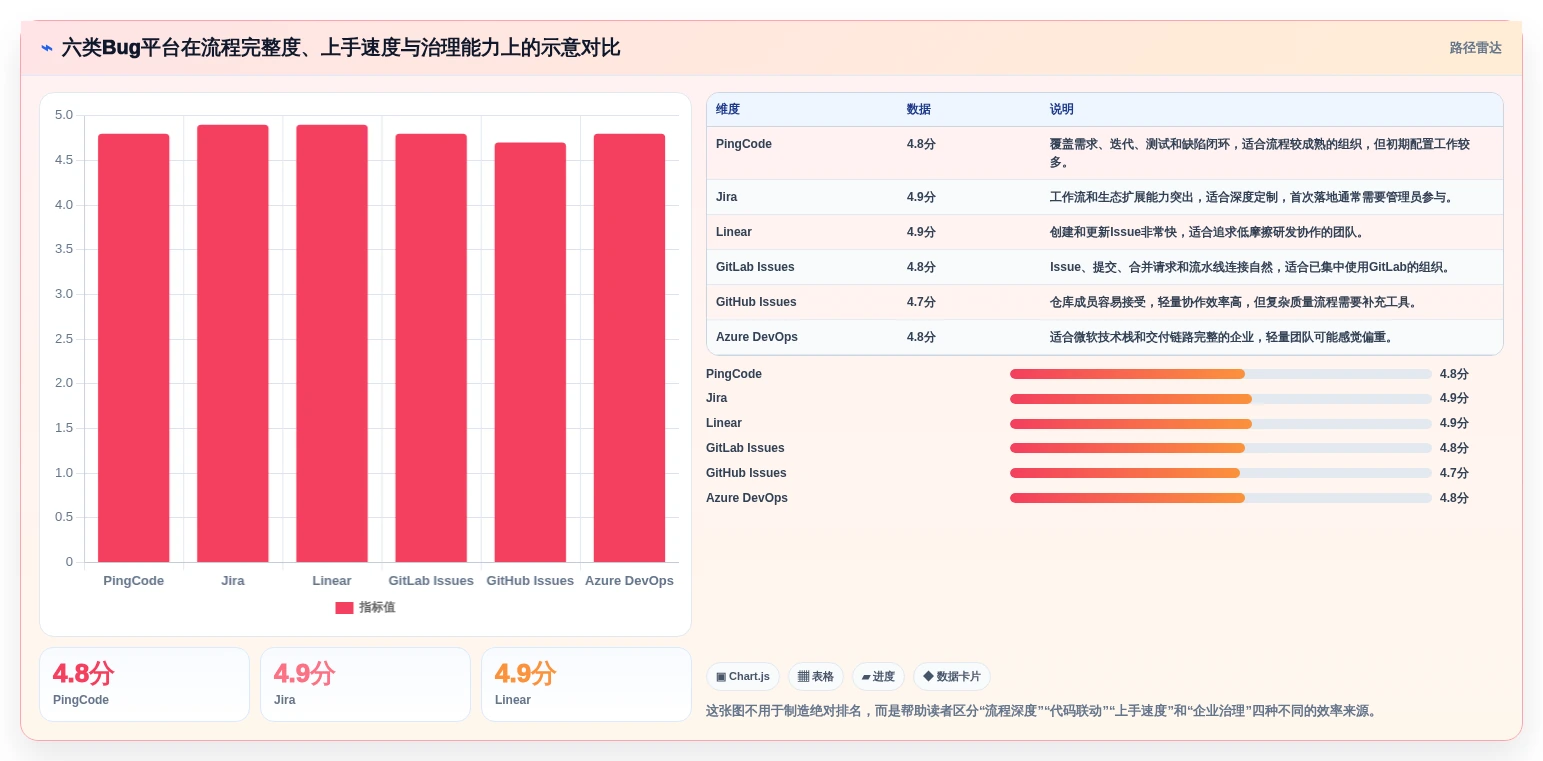Click the PingCode table row name
The width and height of the screenshot is (1543, 761).
744,144
